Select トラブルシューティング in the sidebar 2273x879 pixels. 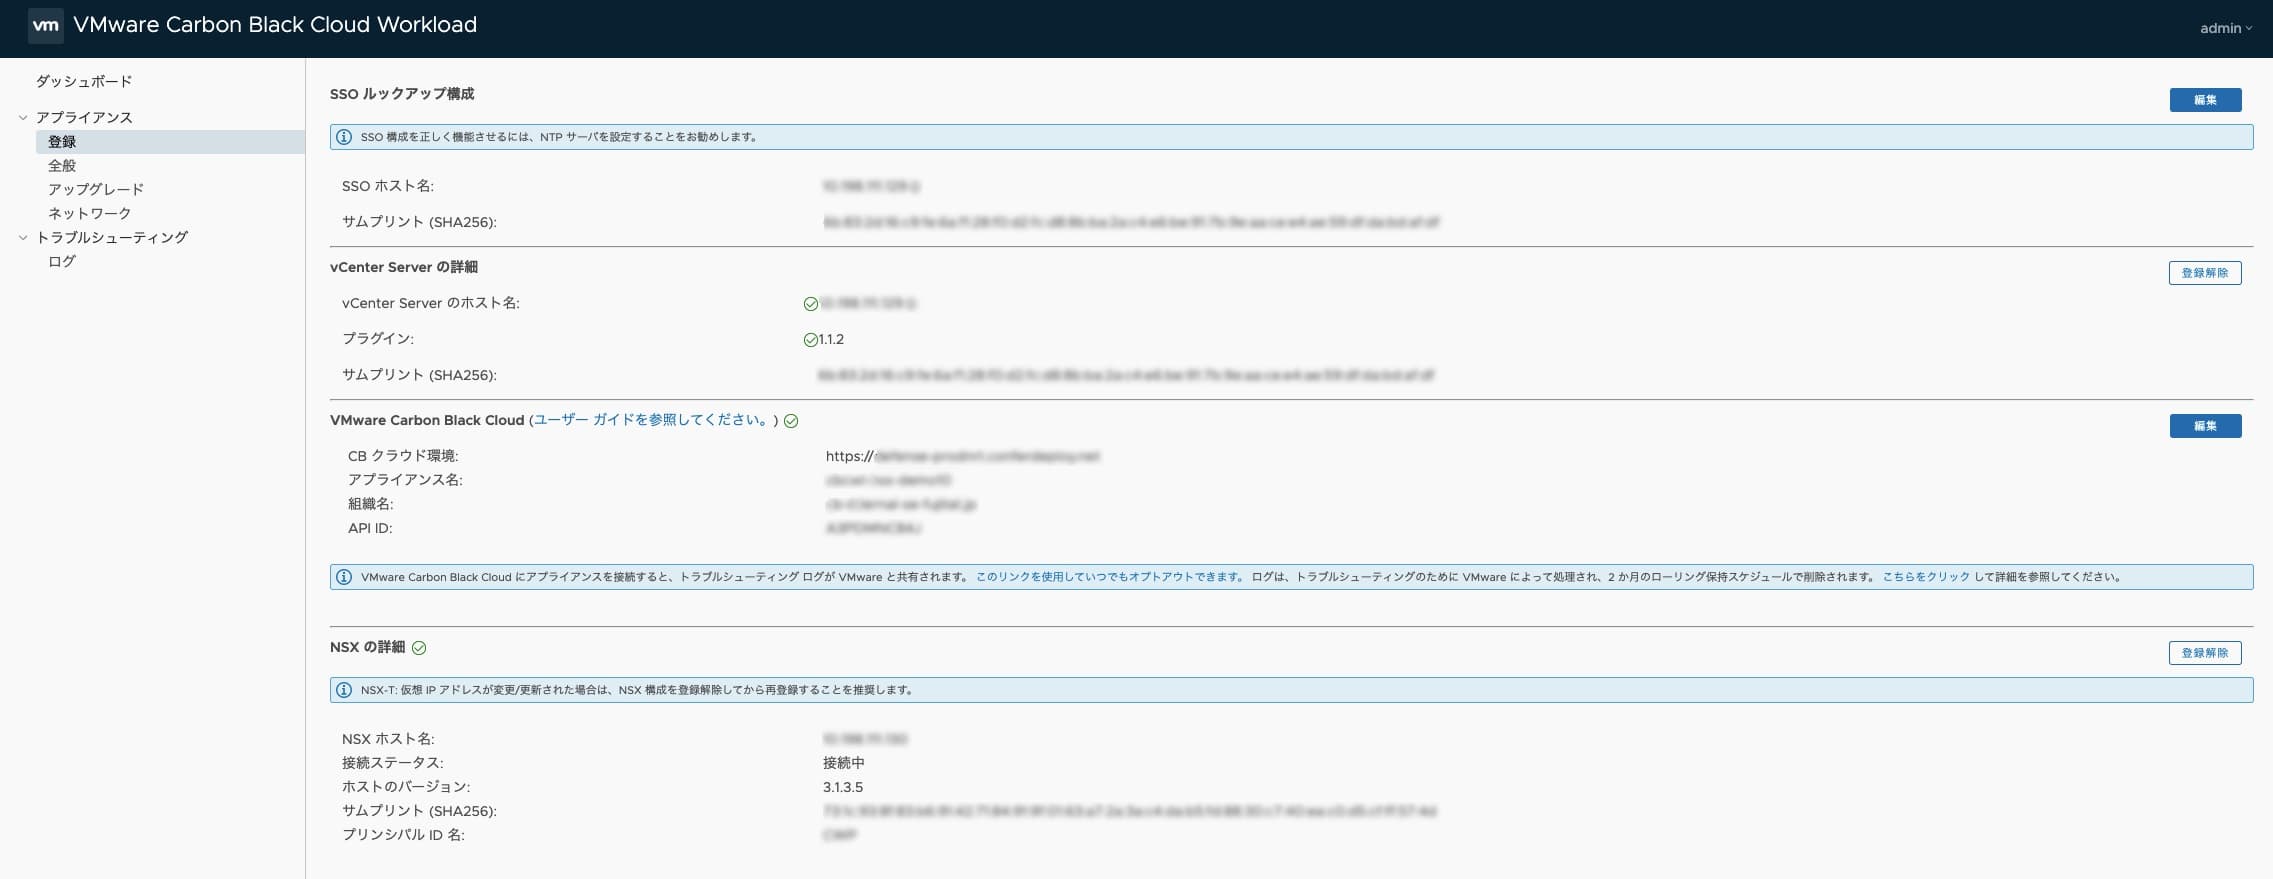[112, 237]
